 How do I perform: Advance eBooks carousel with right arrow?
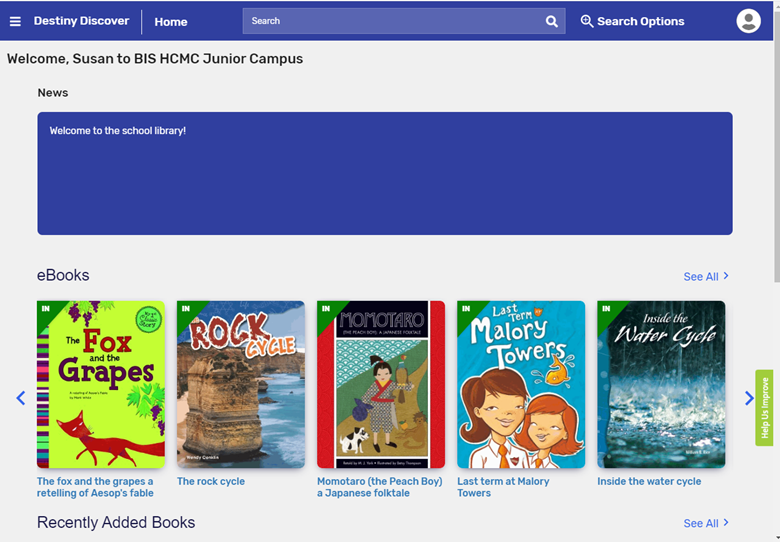coord(749,398)
